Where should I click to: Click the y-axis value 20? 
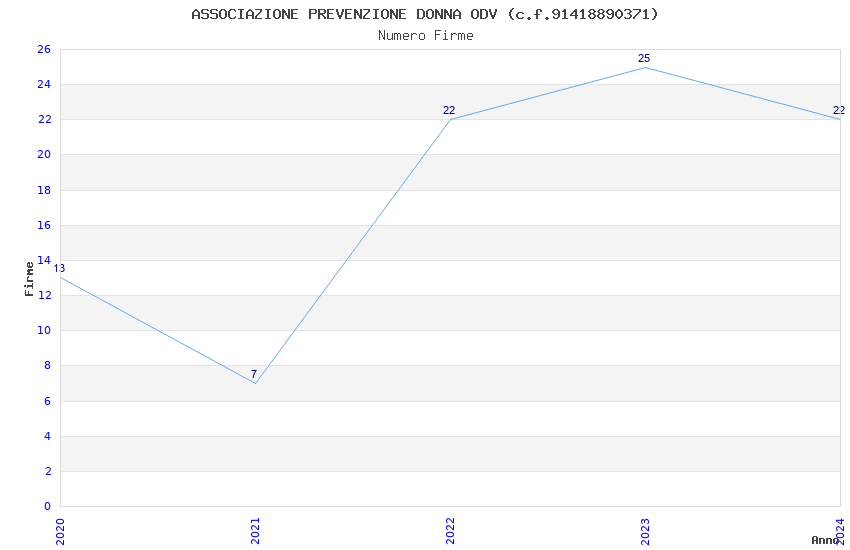(44, 154)
